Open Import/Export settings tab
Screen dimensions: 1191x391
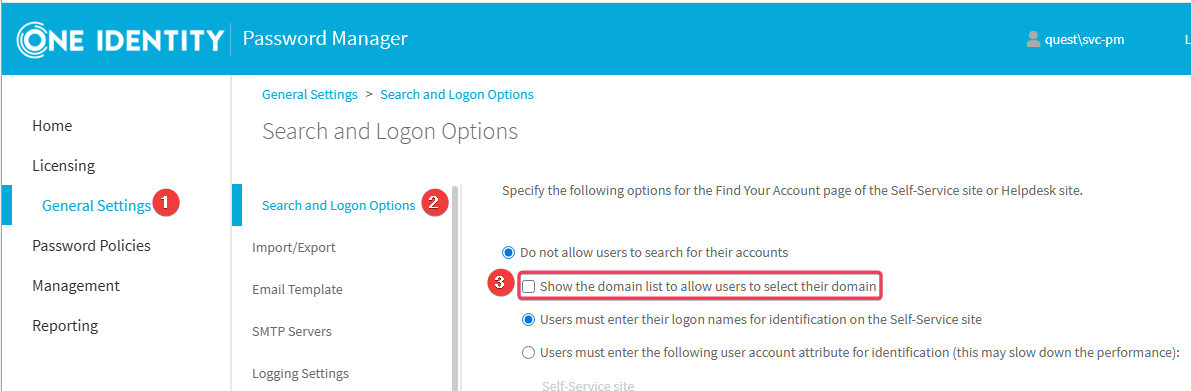pos(293,248)
